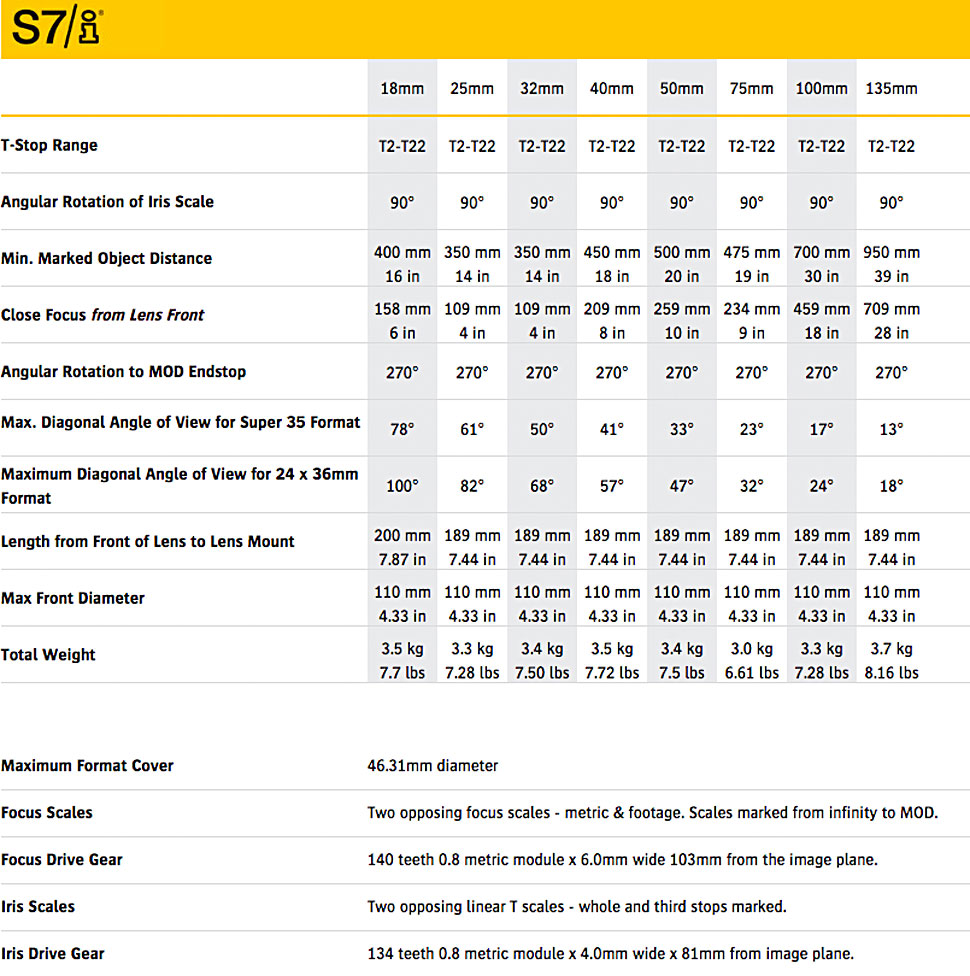Click the 270° MOD rotation value under 75mm

[751, 373]
